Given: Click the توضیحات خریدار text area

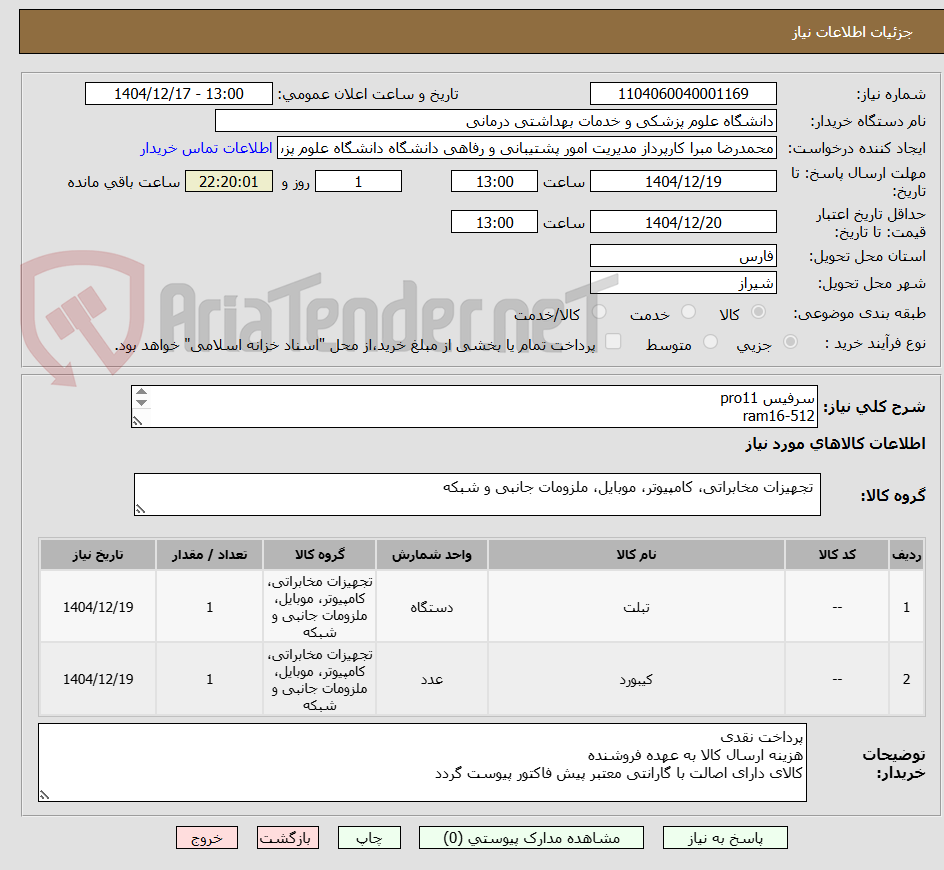Looking at the screenshot, I should [423, 762].
